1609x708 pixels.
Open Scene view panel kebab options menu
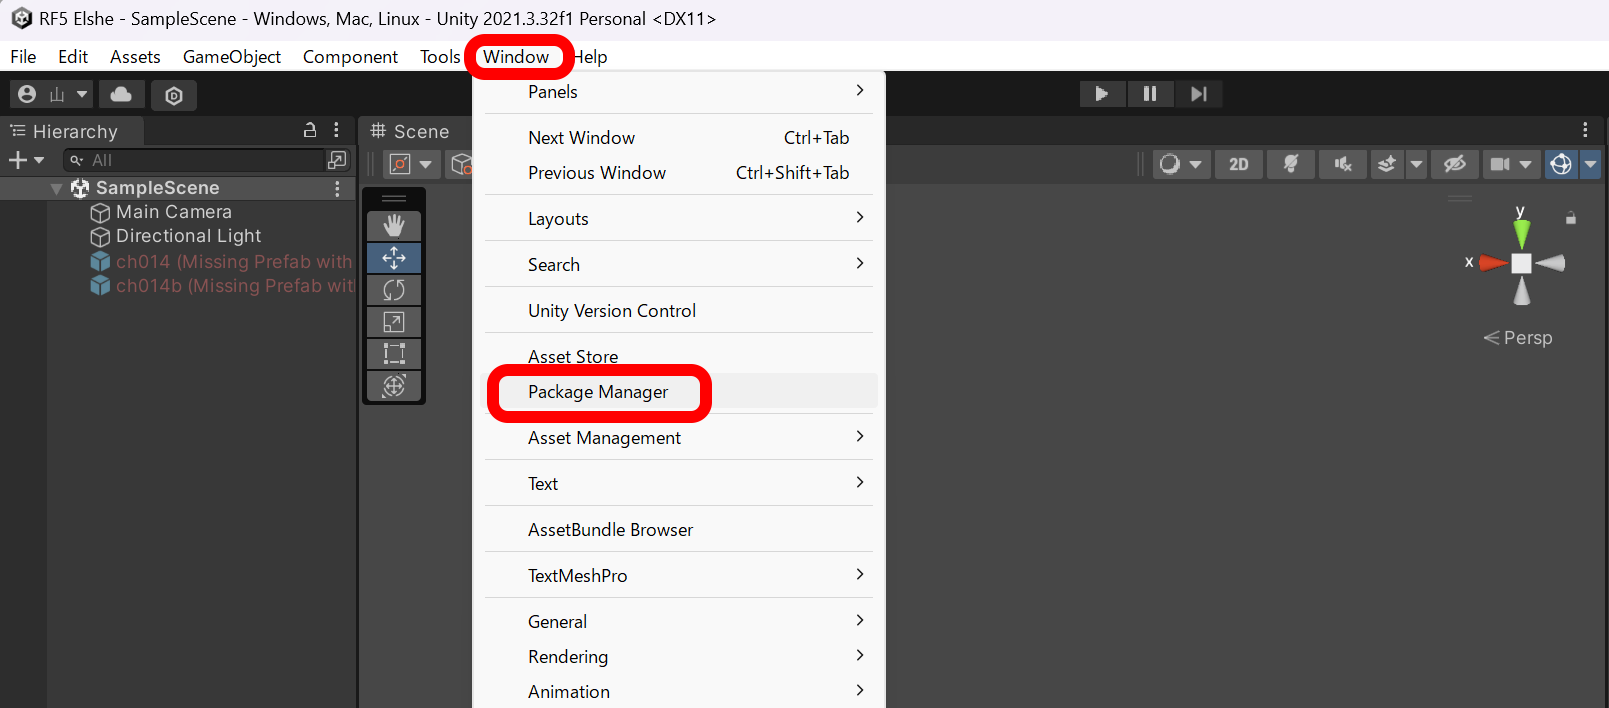tap(1585, 130)
